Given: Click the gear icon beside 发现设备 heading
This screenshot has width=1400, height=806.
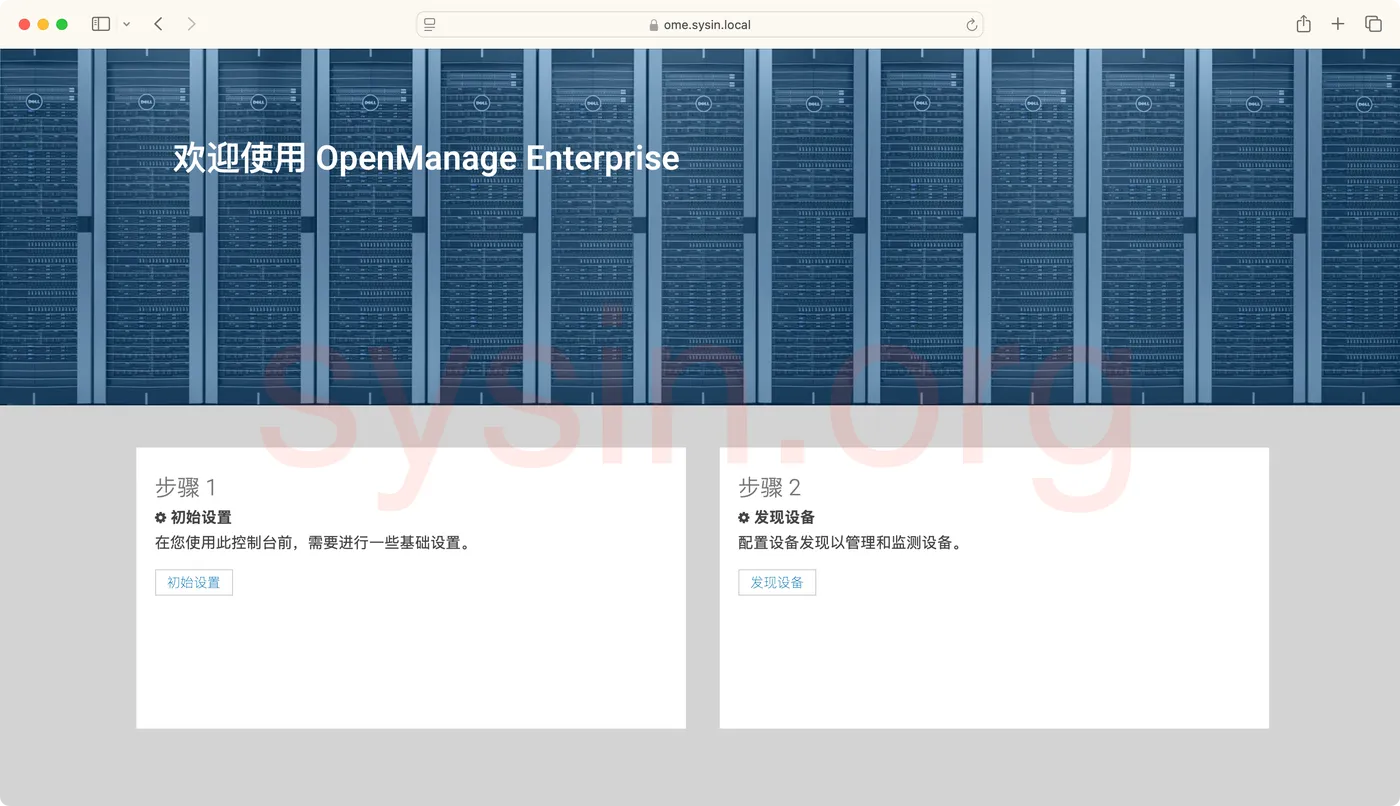Looking at the screenshot, I should (744, 518).
